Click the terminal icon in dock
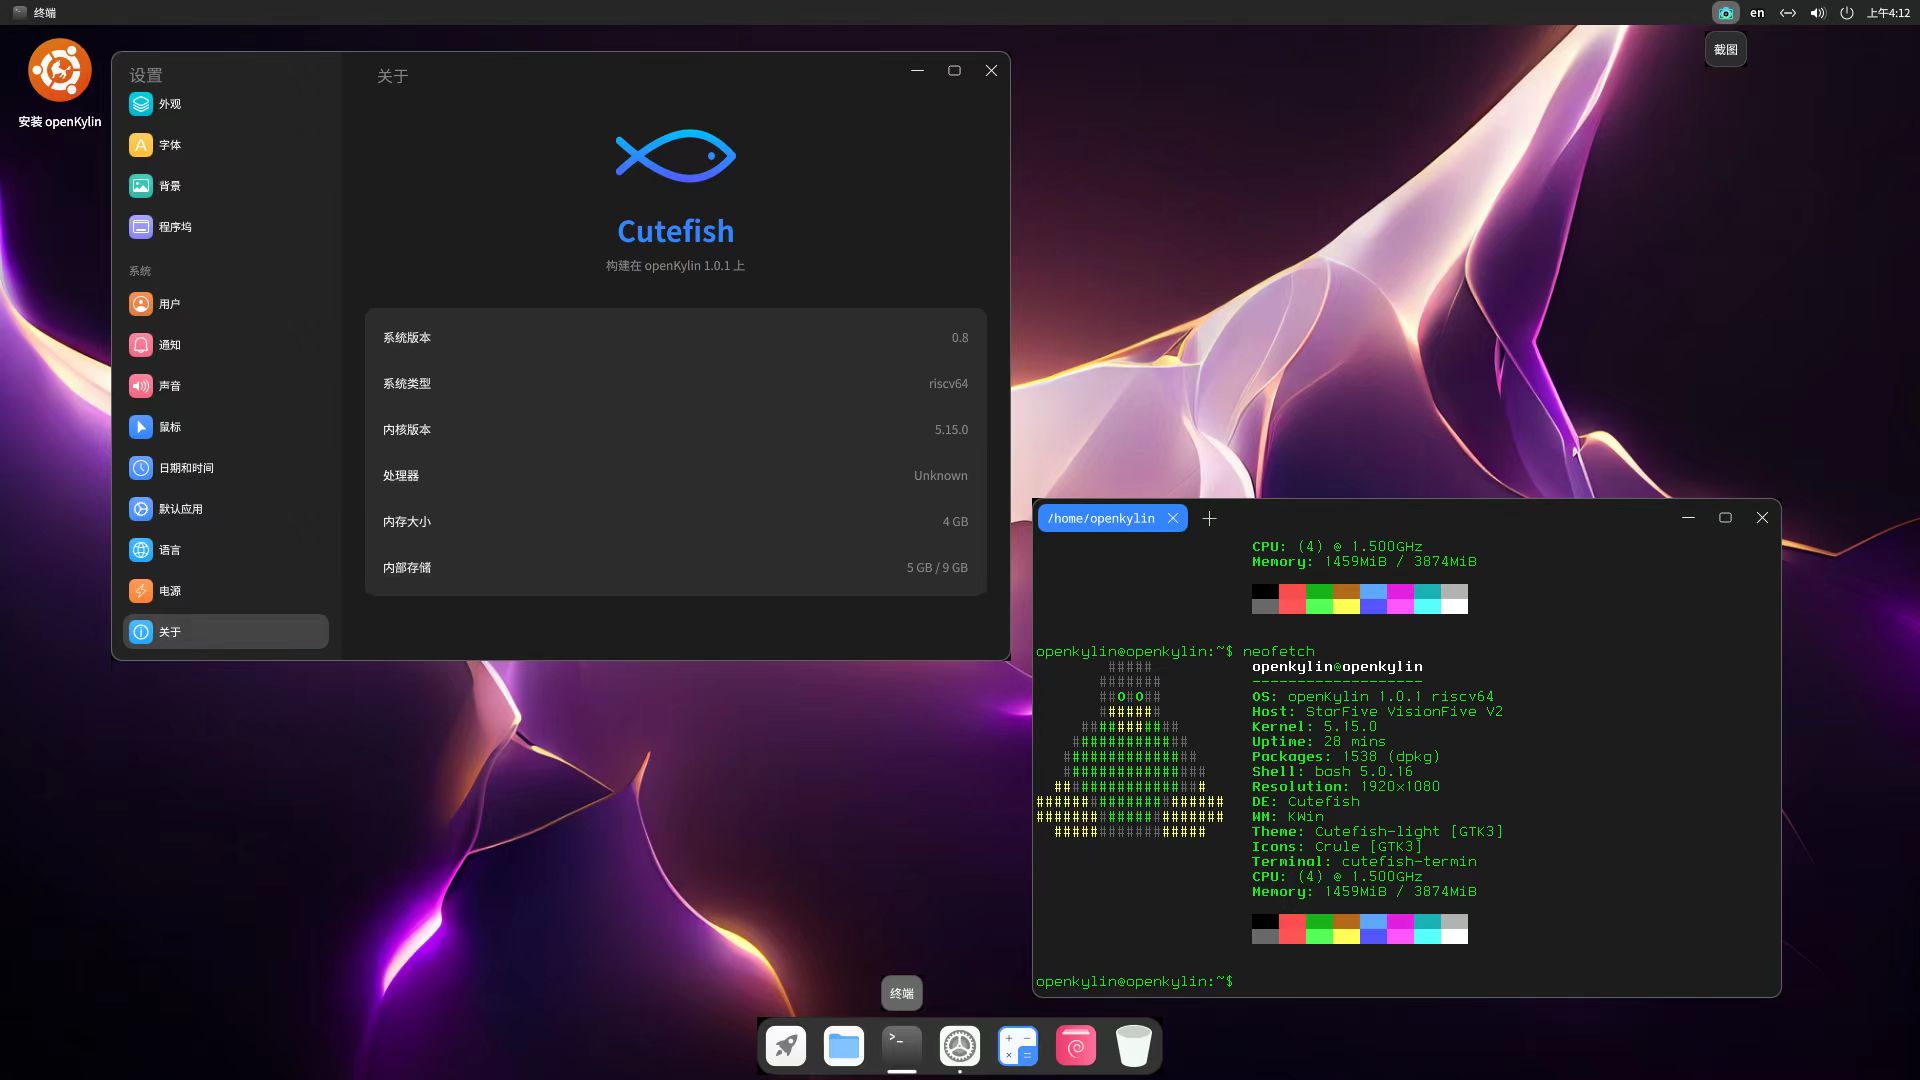This screenshot has height=1080, width=1920. click(x=902, y=1046)
